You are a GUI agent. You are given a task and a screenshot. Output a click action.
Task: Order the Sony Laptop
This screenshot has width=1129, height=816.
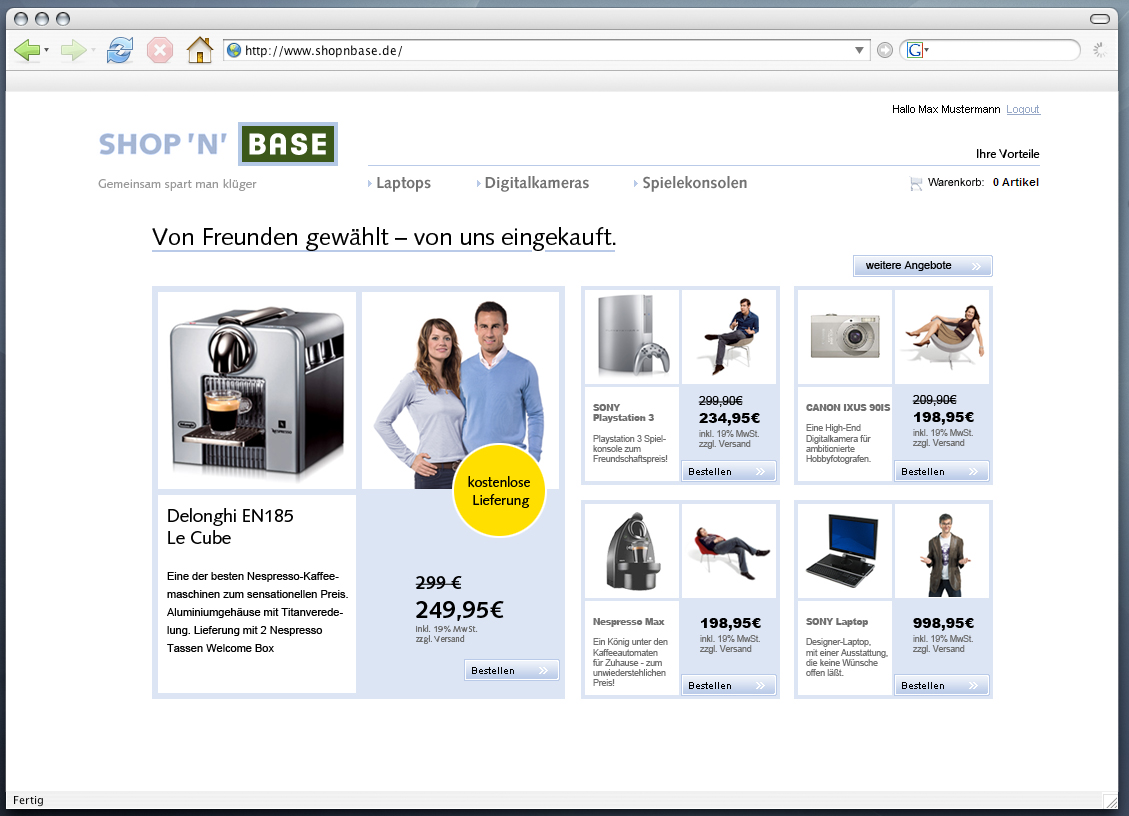coord(942,686)
